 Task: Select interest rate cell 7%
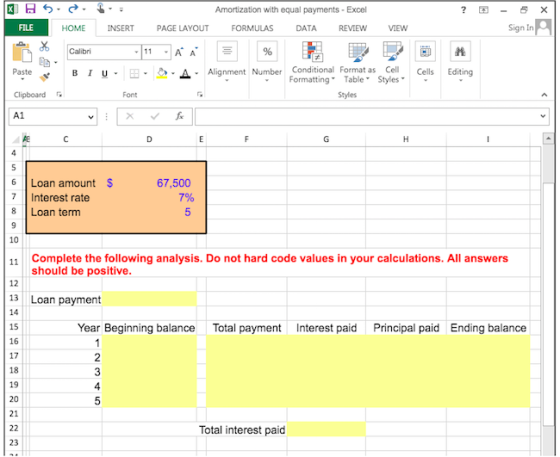point(186,197)
